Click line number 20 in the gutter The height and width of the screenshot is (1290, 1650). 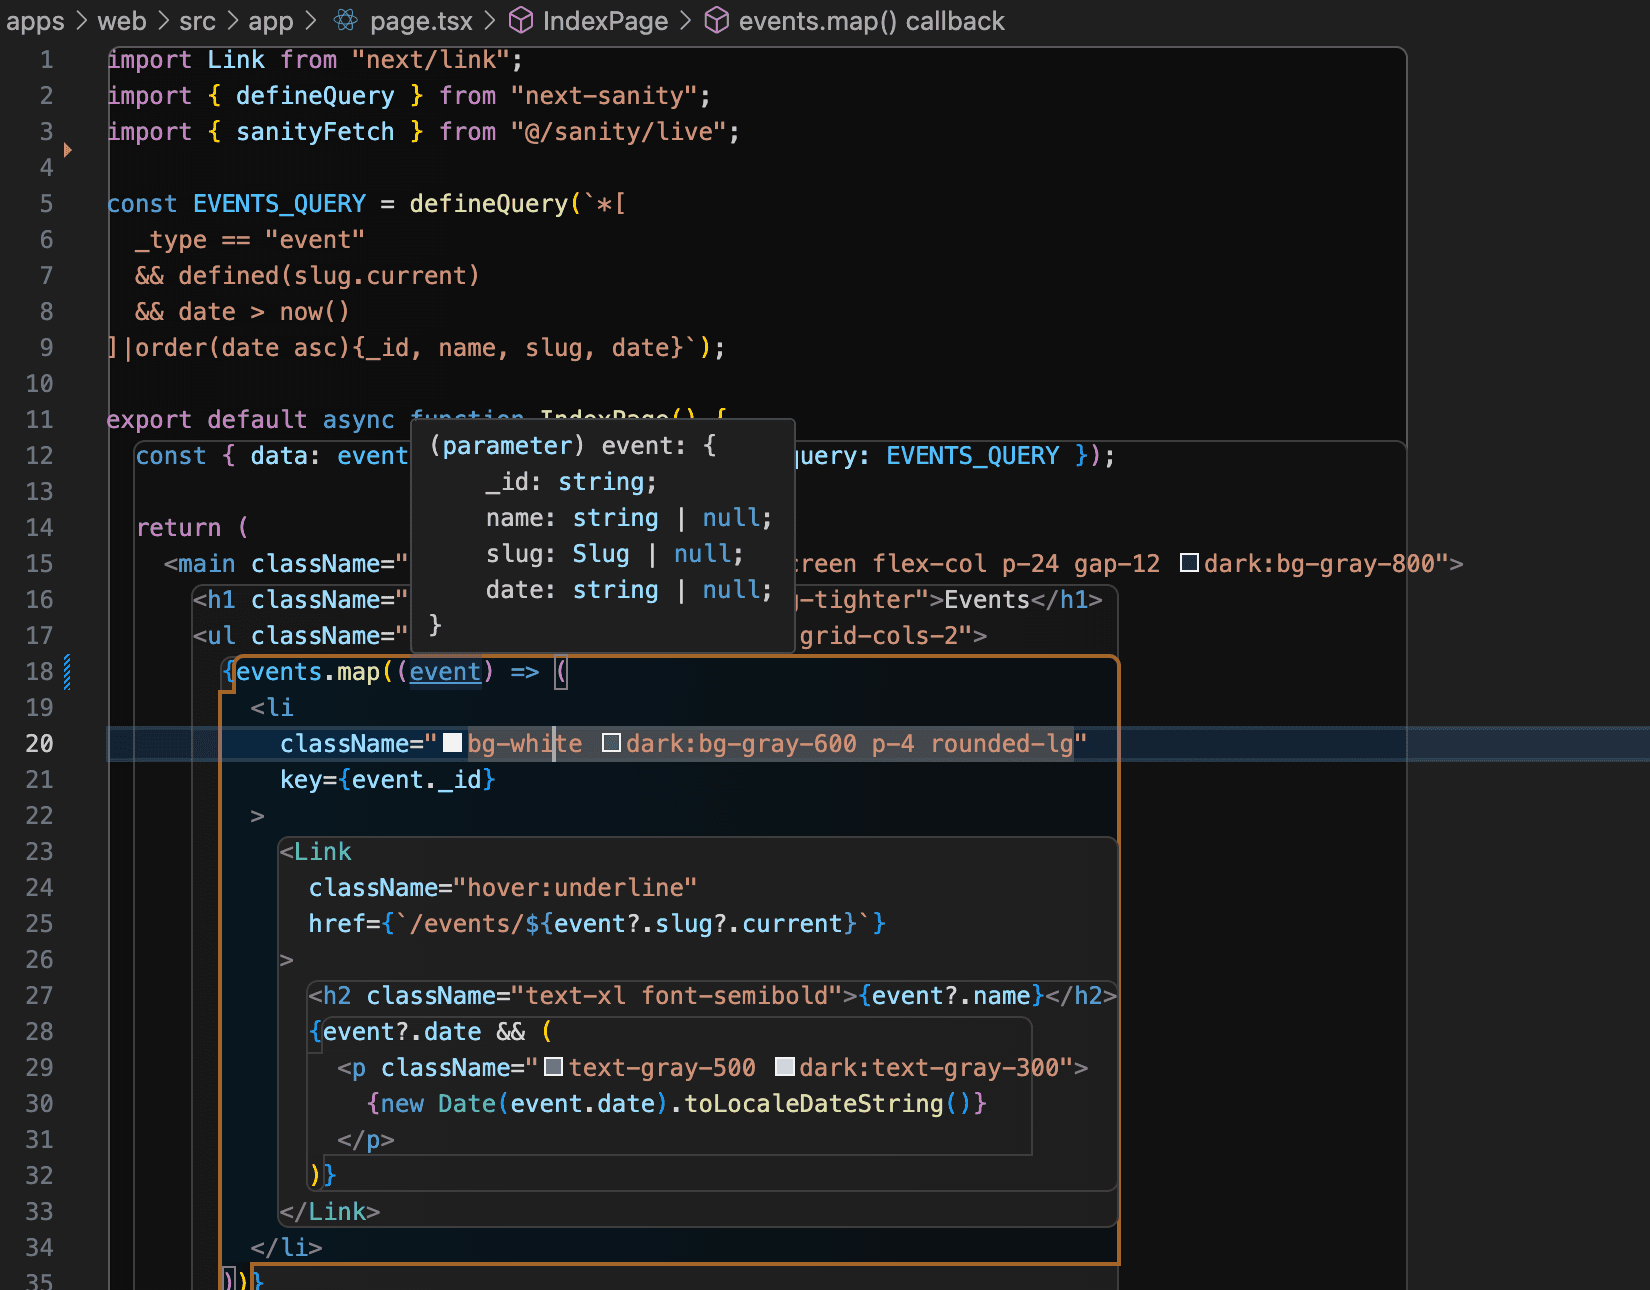coord(40,744)
